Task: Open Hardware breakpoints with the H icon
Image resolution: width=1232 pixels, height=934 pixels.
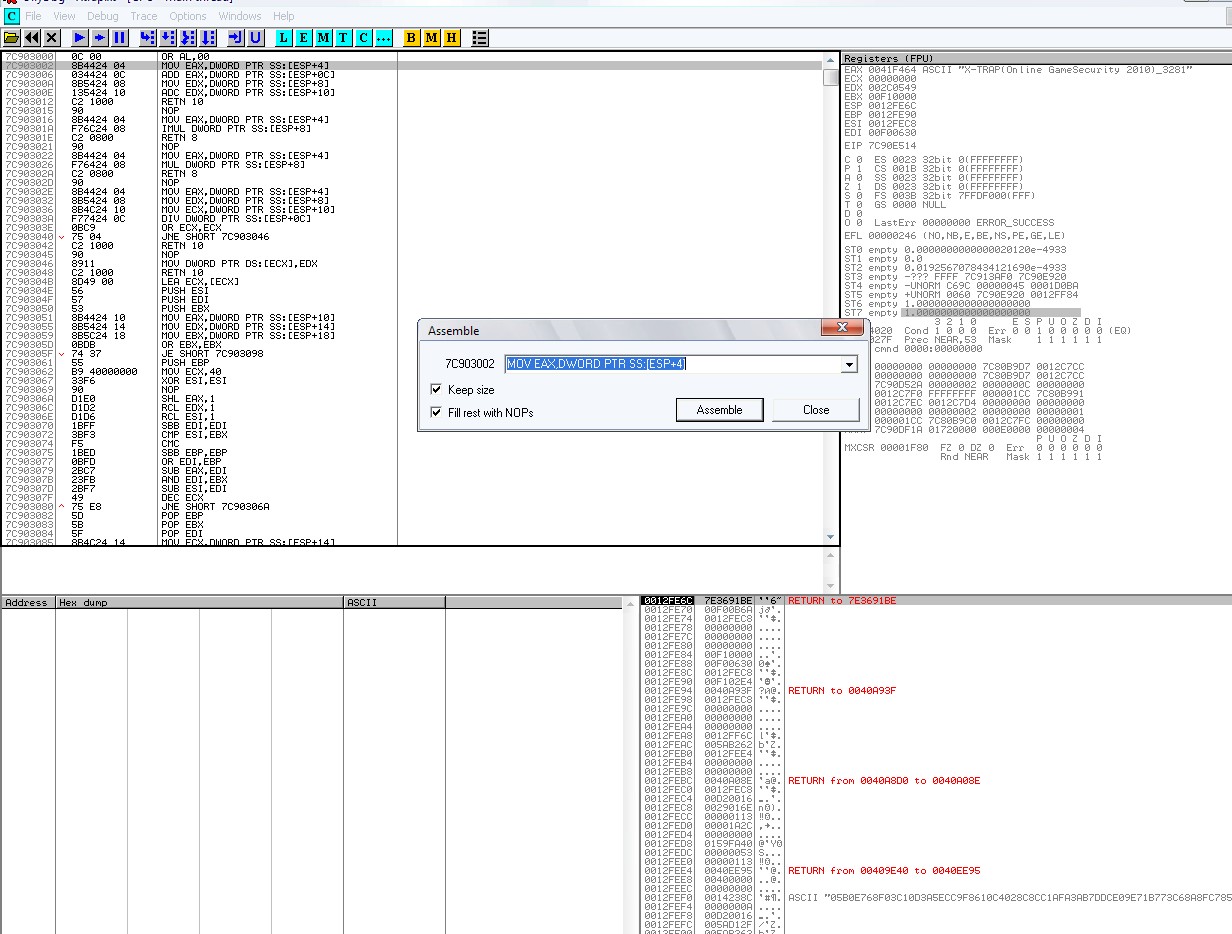Action: coord(452,38)
